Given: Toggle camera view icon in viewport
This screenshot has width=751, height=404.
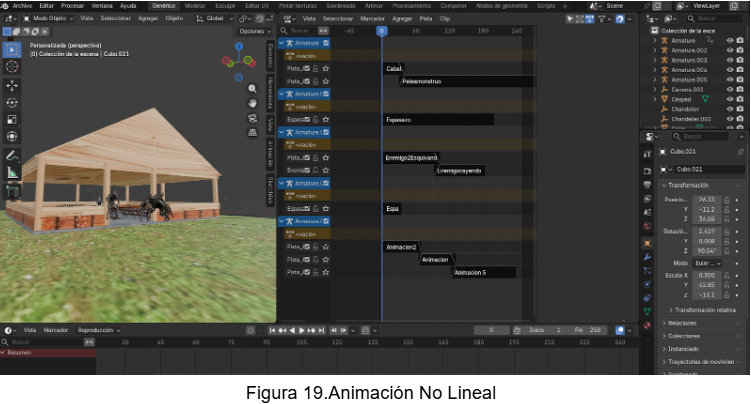Looking at the screenshot, I should (x=253, y=117).
